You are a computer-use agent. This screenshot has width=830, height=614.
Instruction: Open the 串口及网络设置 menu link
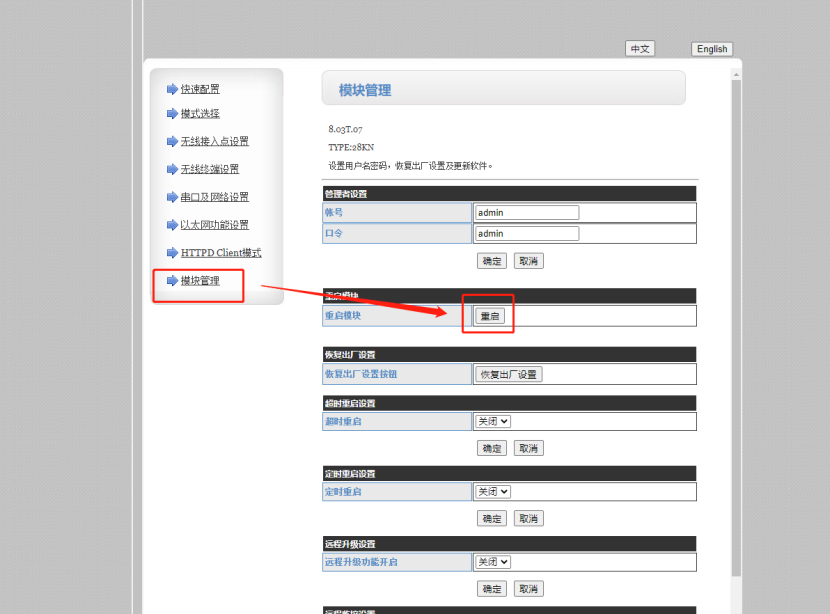(x=214, y=197)
